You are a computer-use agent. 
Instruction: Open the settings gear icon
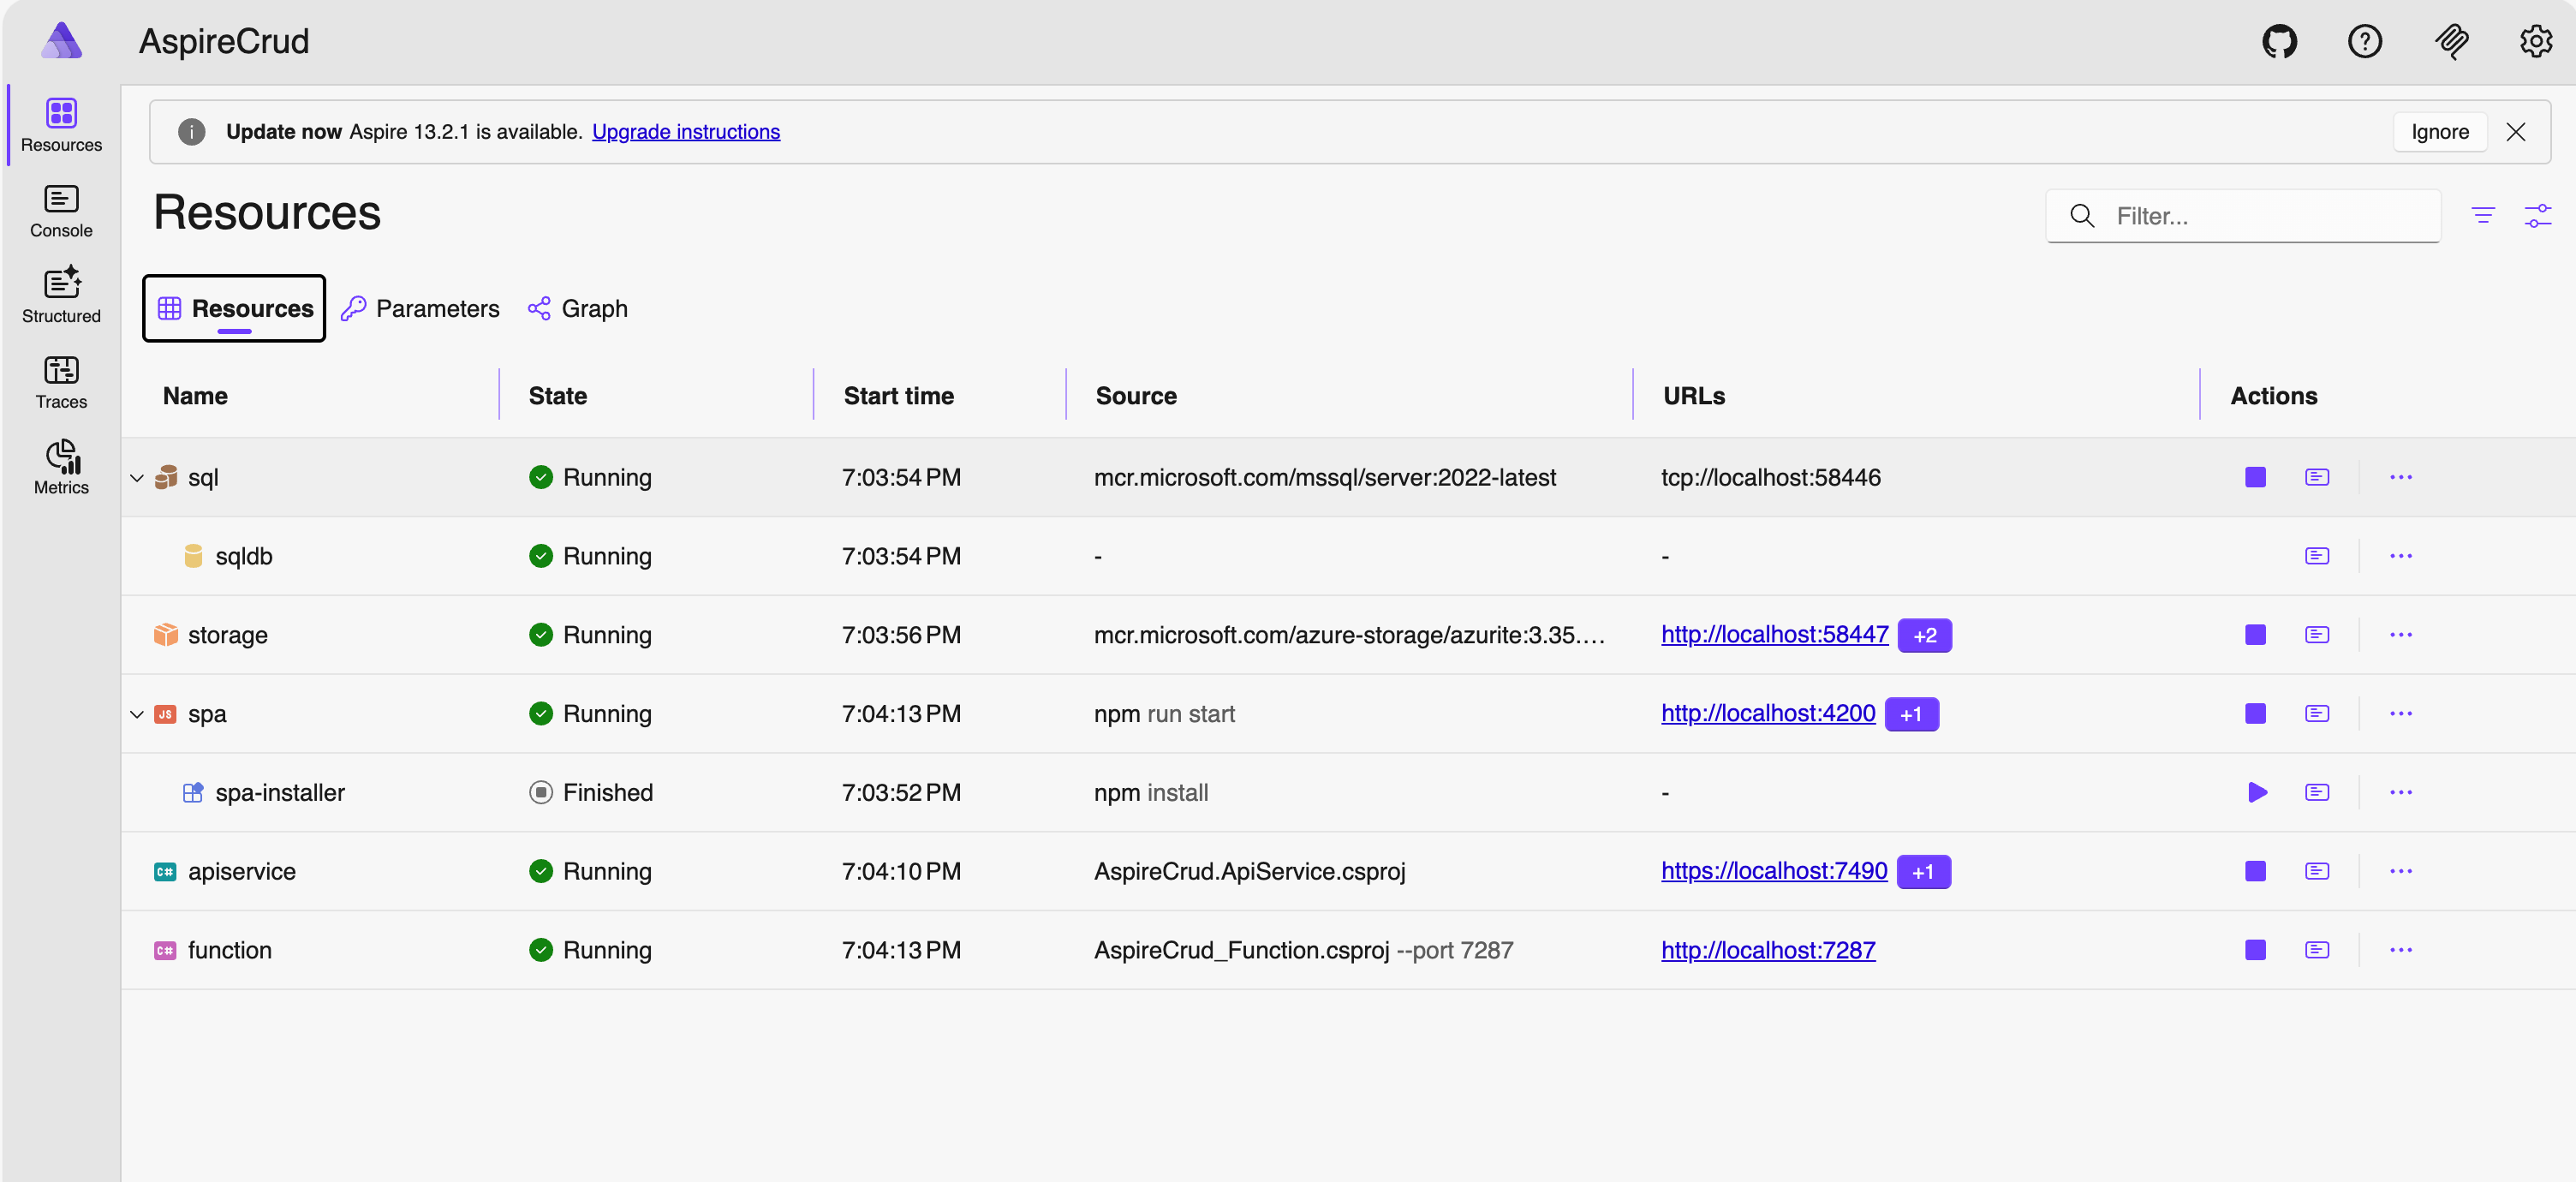pos(2535,42)
